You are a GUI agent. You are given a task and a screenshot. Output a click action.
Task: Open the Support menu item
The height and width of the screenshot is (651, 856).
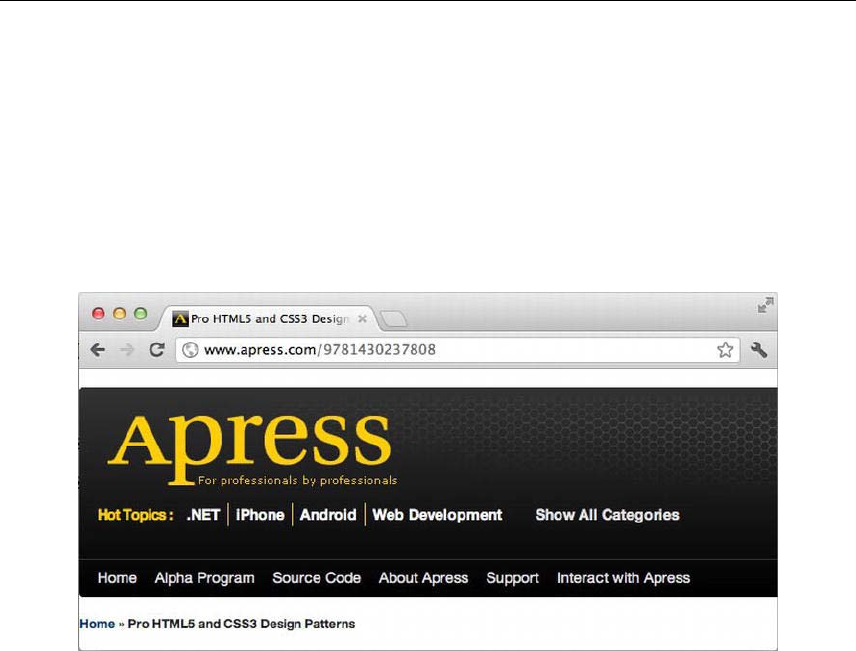point(512,578)
